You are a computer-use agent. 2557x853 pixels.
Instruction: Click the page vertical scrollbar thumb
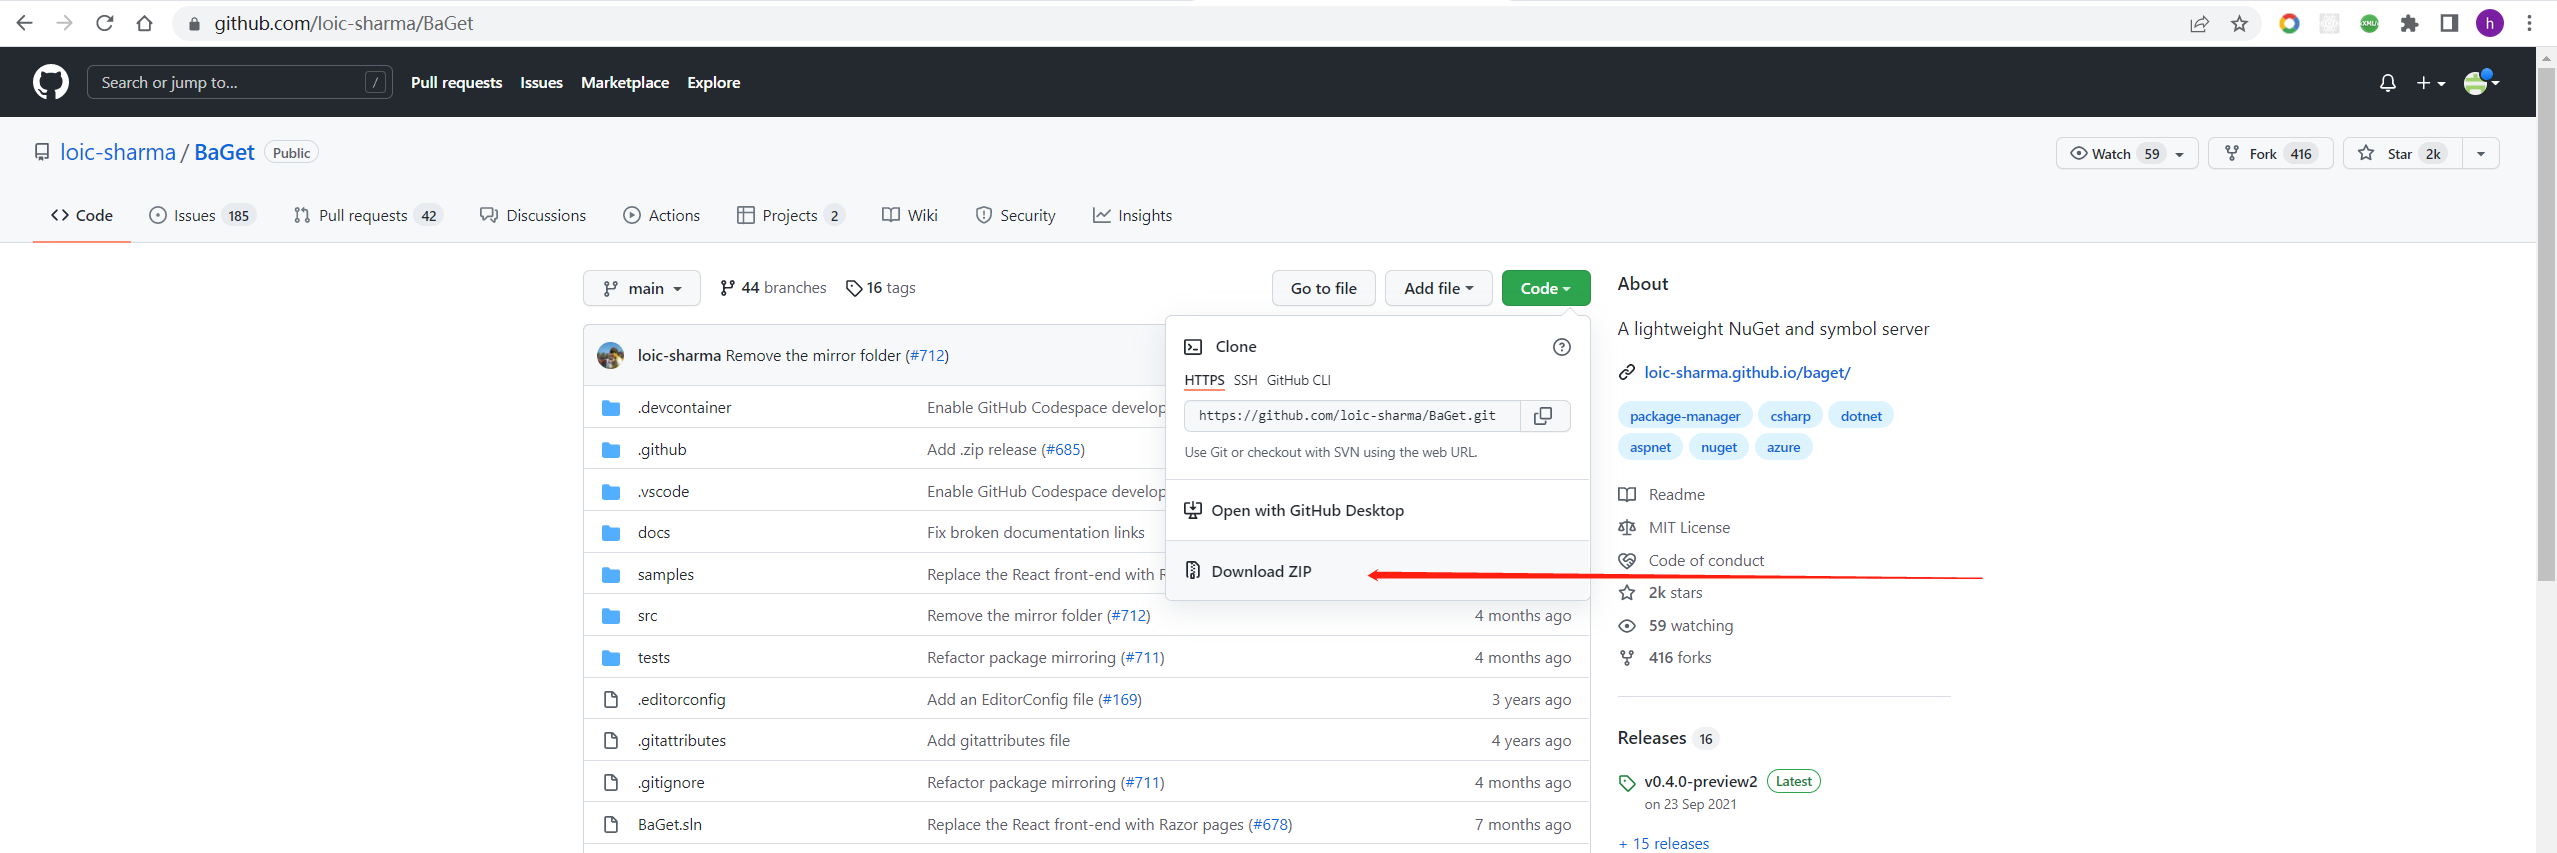pyautogui.click(x=2546, y=325)
